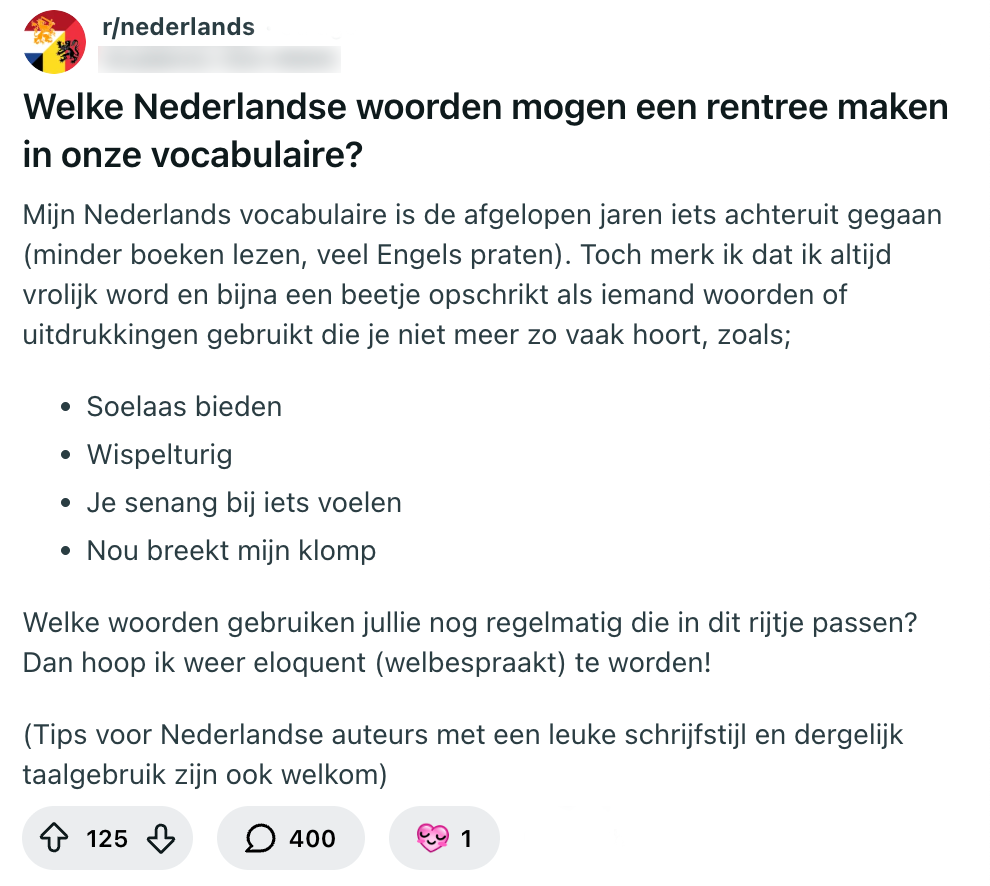Go to the r/nederlands subreddit name link
This screenshot has width=990, height=886.
coord(179,27)
